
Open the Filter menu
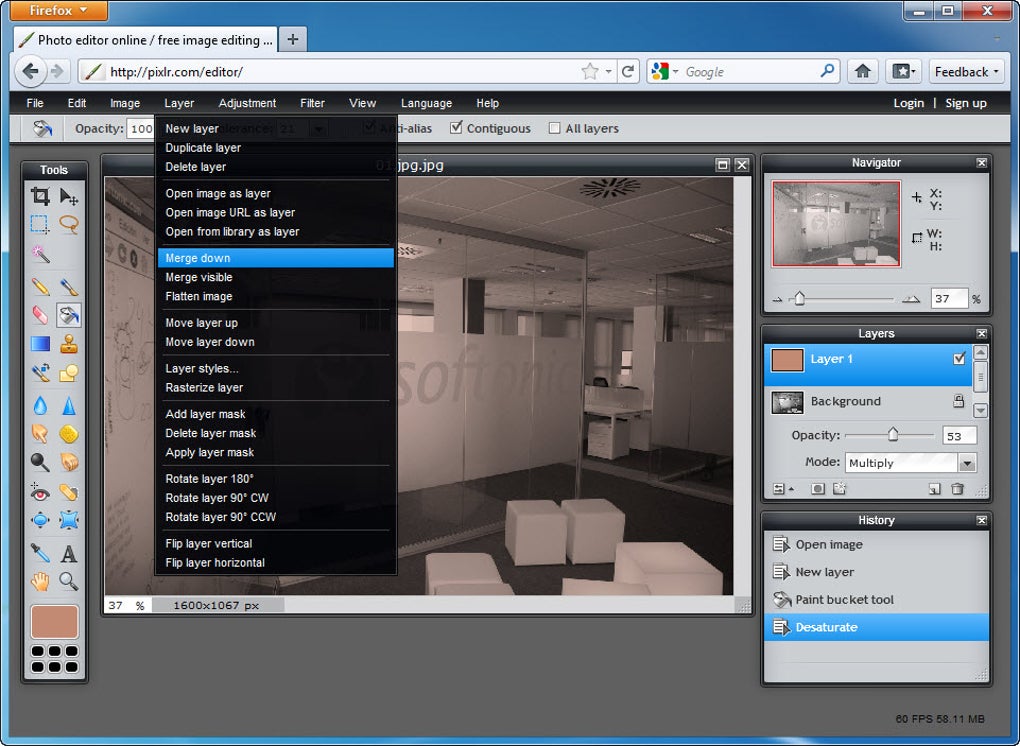(x=312, y=103)
